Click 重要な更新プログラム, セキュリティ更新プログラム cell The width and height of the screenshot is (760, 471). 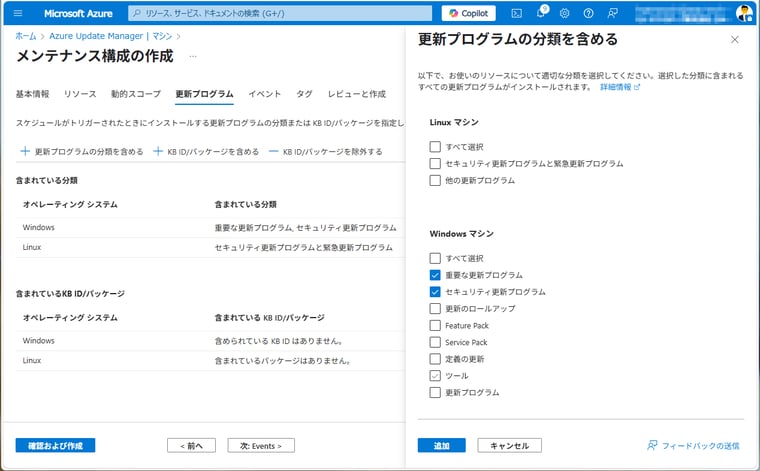(305, 228)
